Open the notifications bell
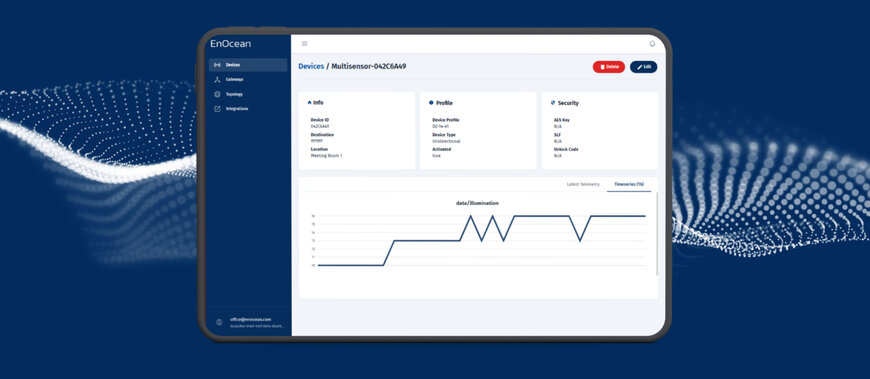870x379 pixels. point(652,44)
